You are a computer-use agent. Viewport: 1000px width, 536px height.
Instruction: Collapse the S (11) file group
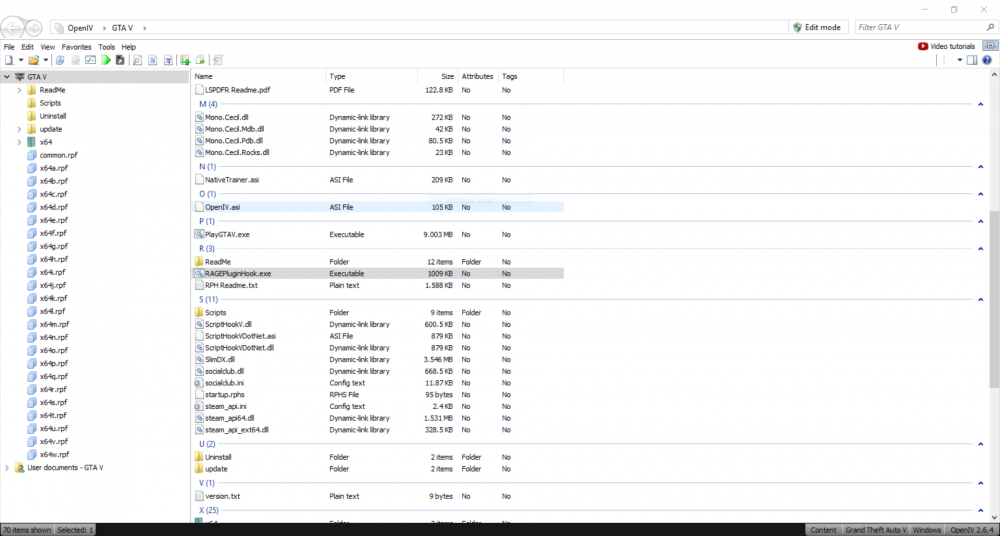click(980, 299)
